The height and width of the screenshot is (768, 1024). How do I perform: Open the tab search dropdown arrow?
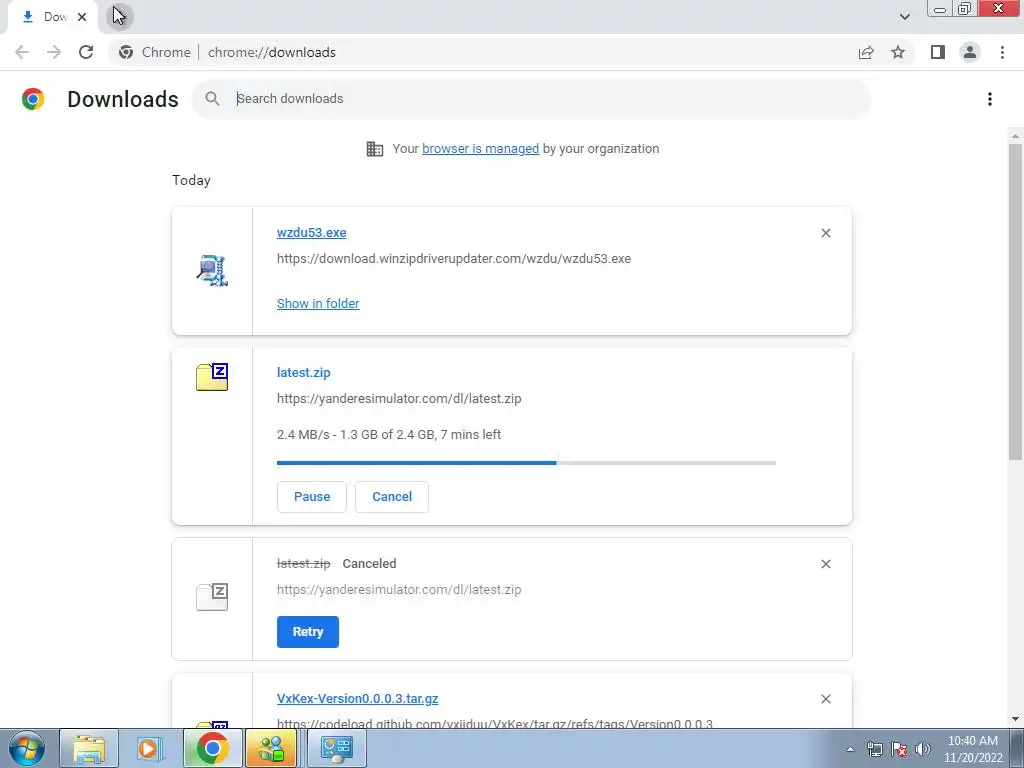click(904, 17)
